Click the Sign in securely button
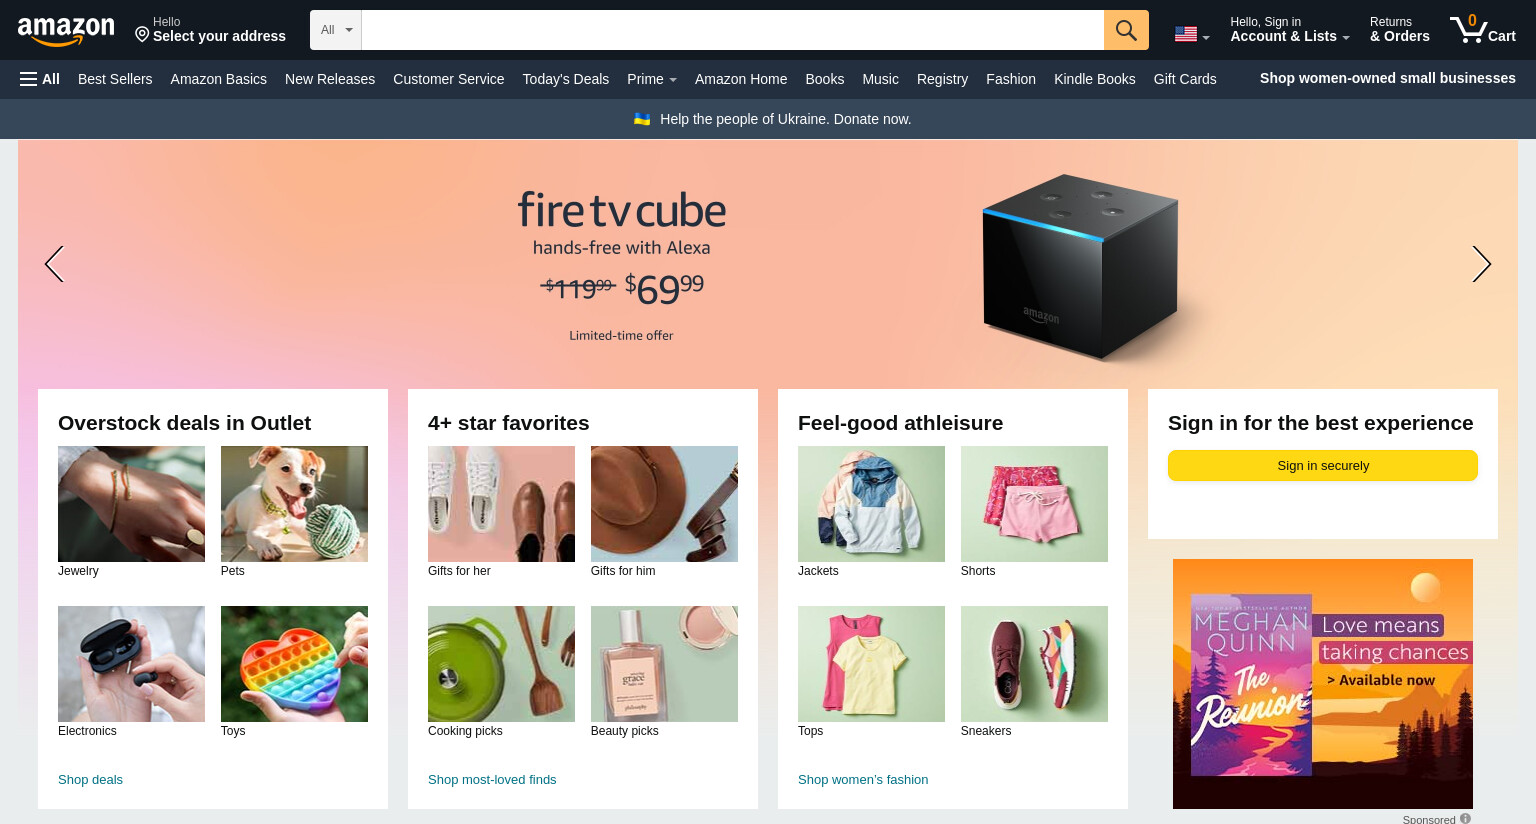 1323,466
